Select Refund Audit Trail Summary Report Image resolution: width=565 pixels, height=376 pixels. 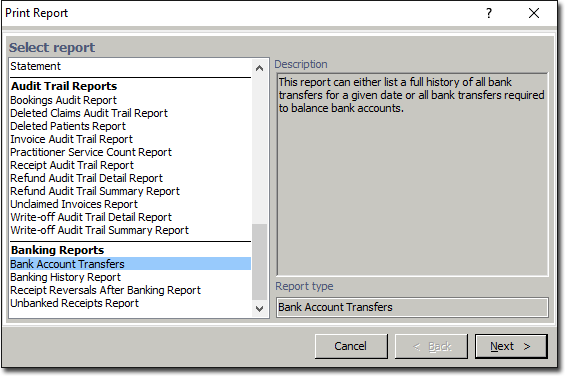click(x=130, y=191)
